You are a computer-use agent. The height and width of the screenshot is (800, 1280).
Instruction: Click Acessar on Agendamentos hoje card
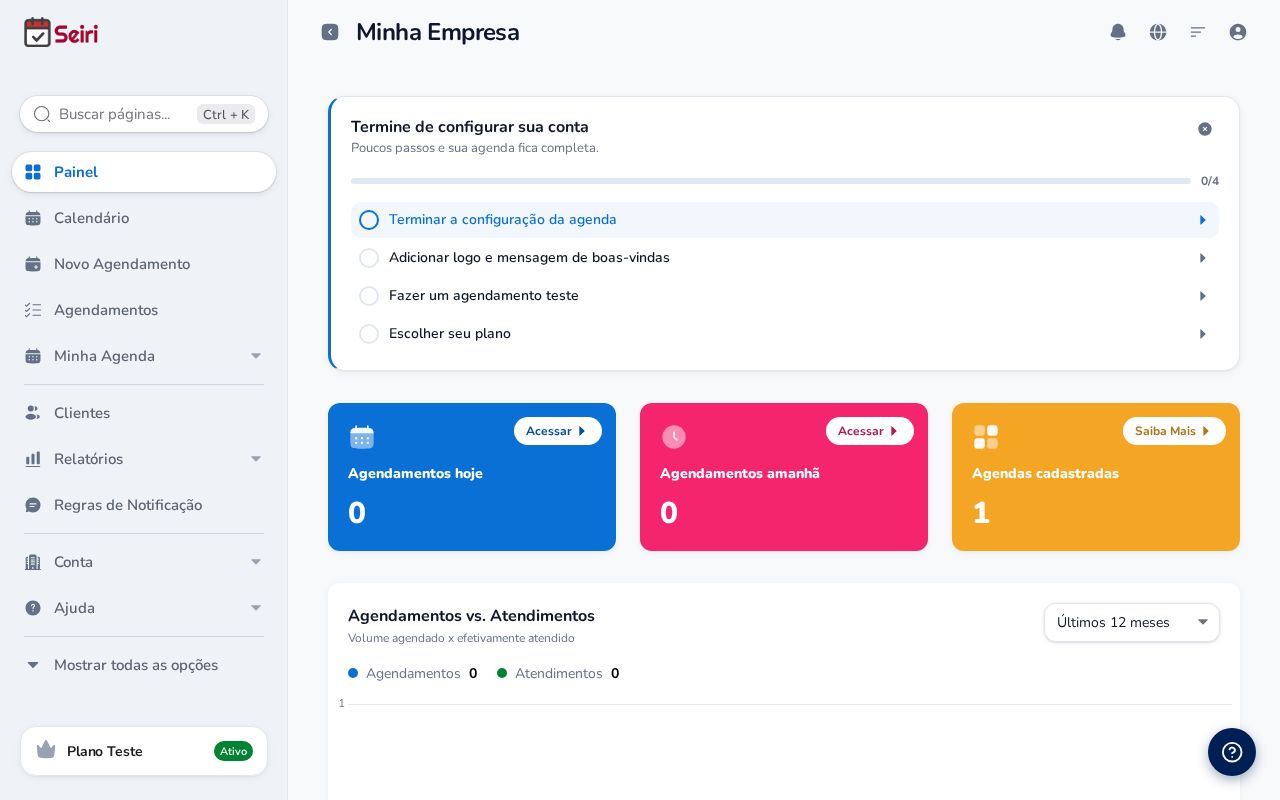click(558, 431)
